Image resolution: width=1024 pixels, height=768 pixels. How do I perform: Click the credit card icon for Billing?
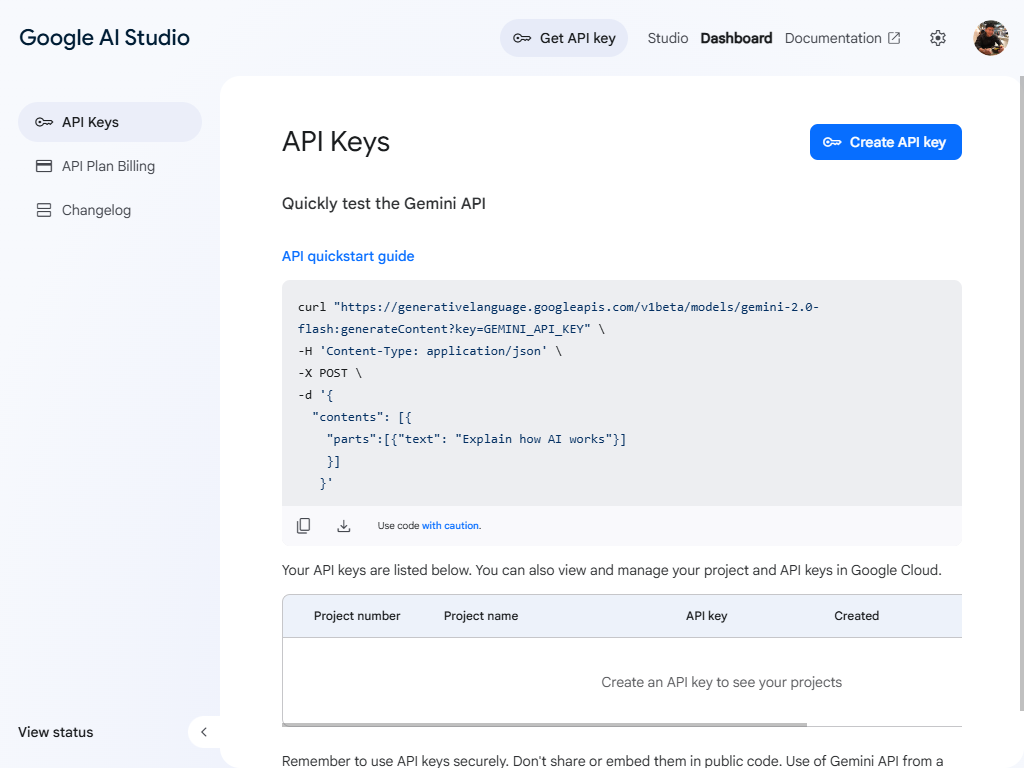pos(44,166)
